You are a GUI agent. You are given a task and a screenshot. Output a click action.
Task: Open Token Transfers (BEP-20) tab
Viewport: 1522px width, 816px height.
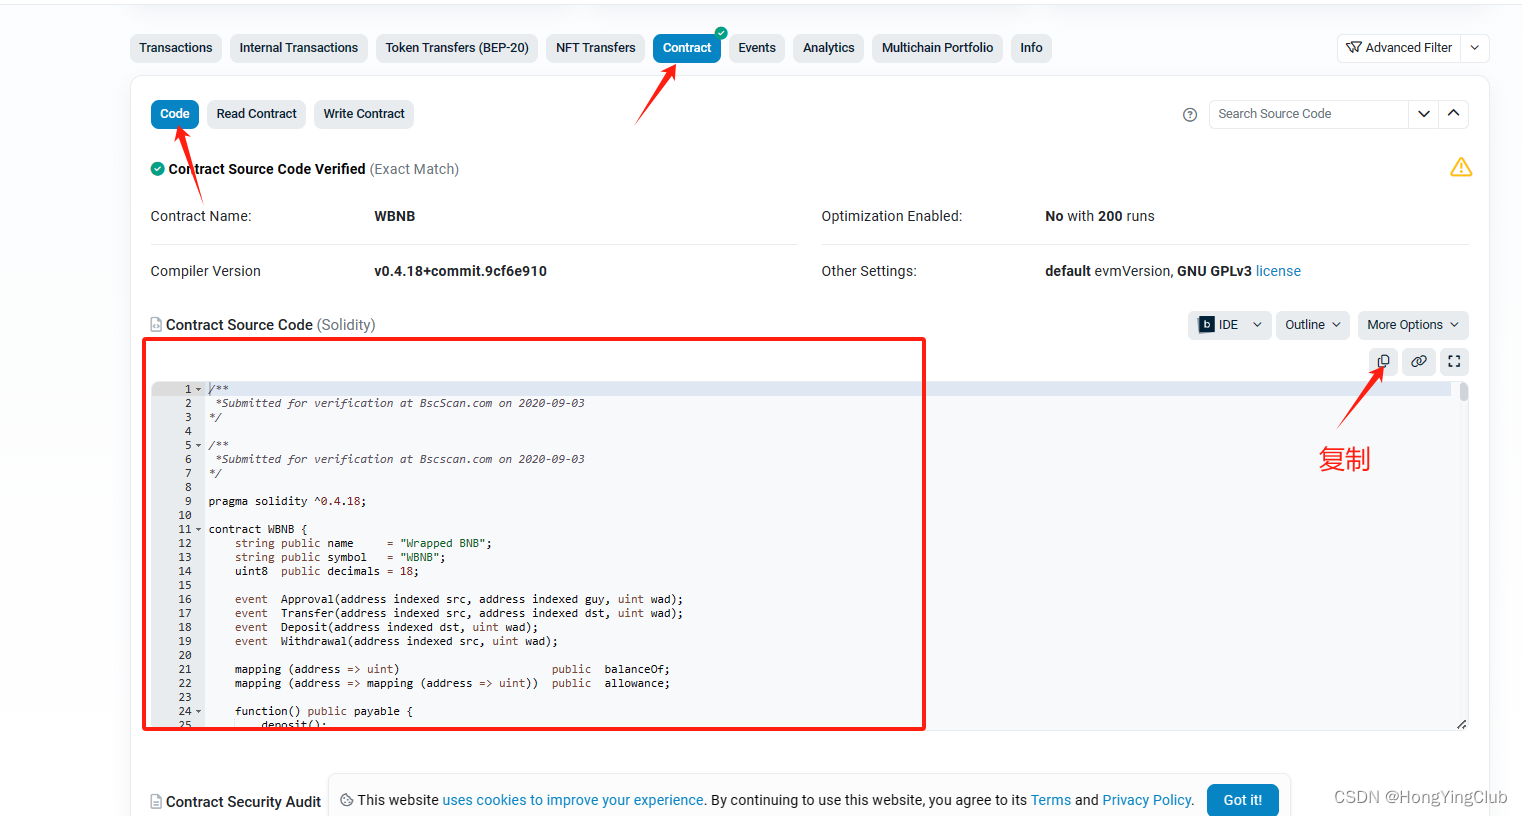[x=457, y=48]
